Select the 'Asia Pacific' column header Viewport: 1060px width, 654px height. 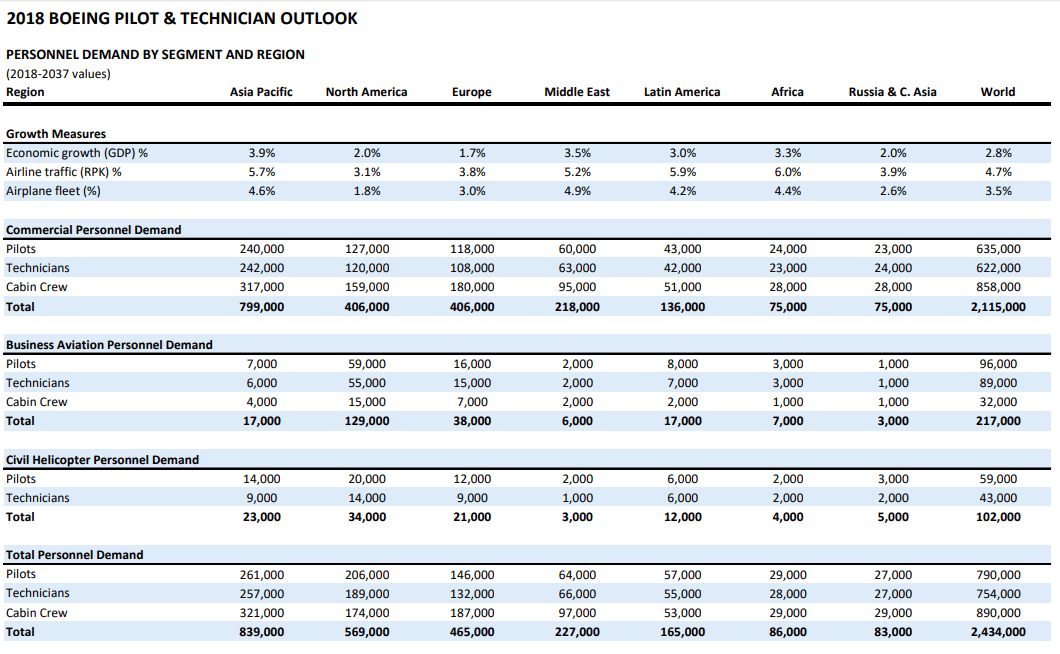tap(261, 92)
